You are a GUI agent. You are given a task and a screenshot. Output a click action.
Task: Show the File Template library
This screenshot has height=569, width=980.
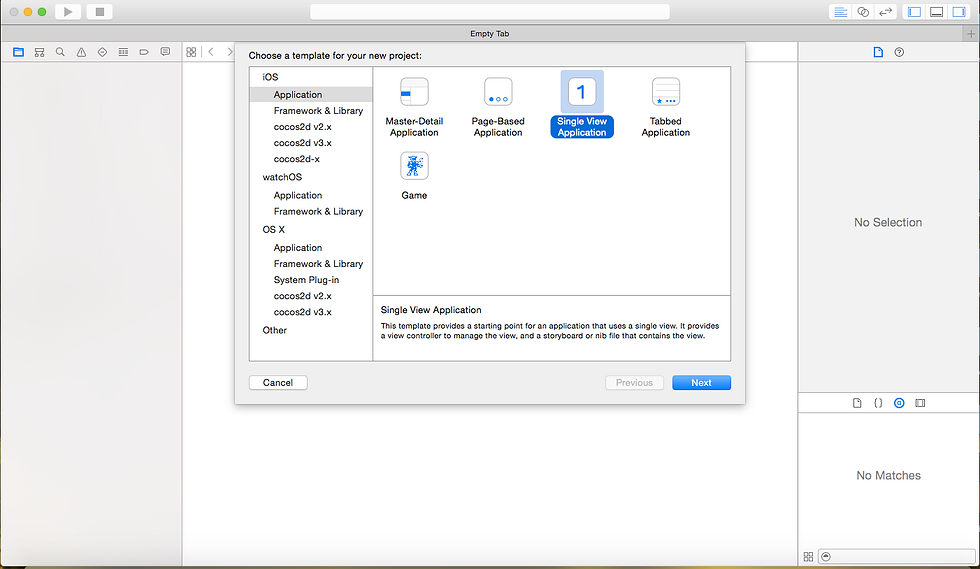coord(857,403)
